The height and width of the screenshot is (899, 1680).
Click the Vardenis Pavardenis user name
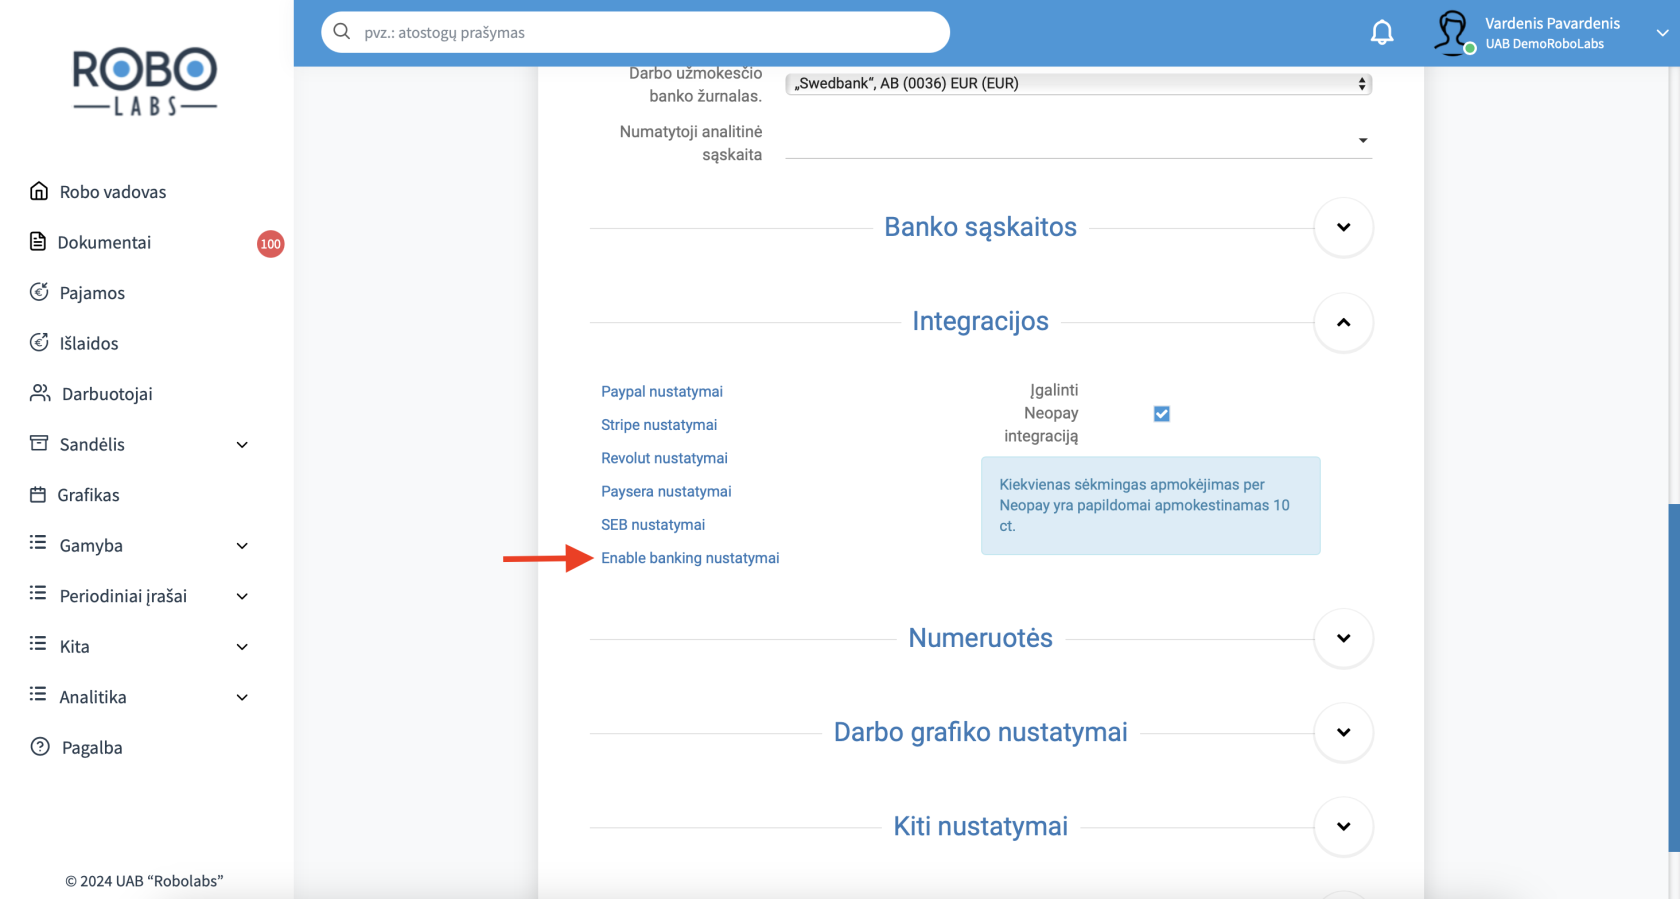tap(1552, 23)
